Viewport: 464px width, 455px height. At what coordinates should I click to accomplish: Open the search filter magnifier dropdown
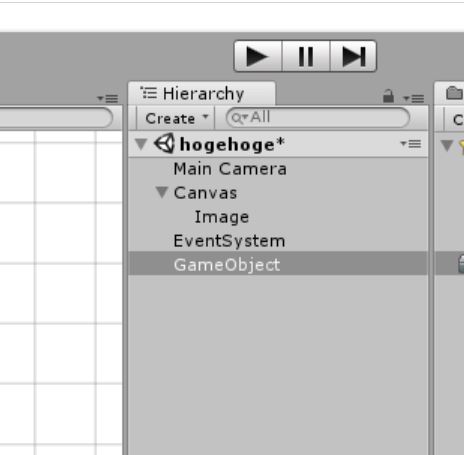pos(240,118)
